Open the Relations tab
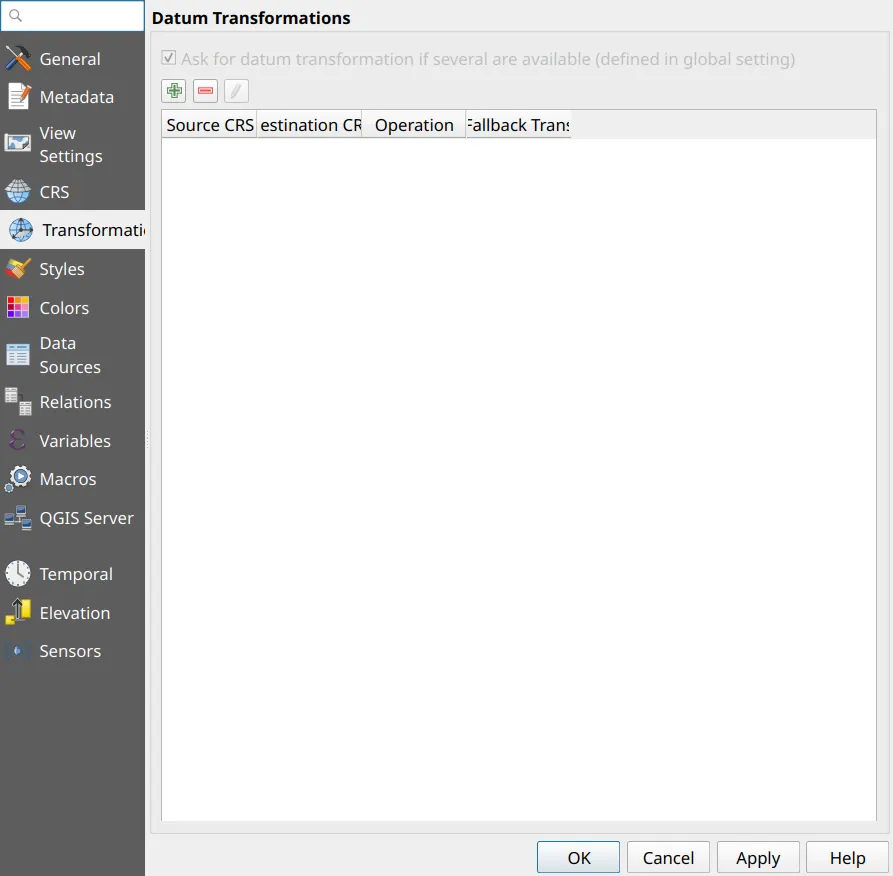The height and width of the screenshot is (876, 893). 72,402
